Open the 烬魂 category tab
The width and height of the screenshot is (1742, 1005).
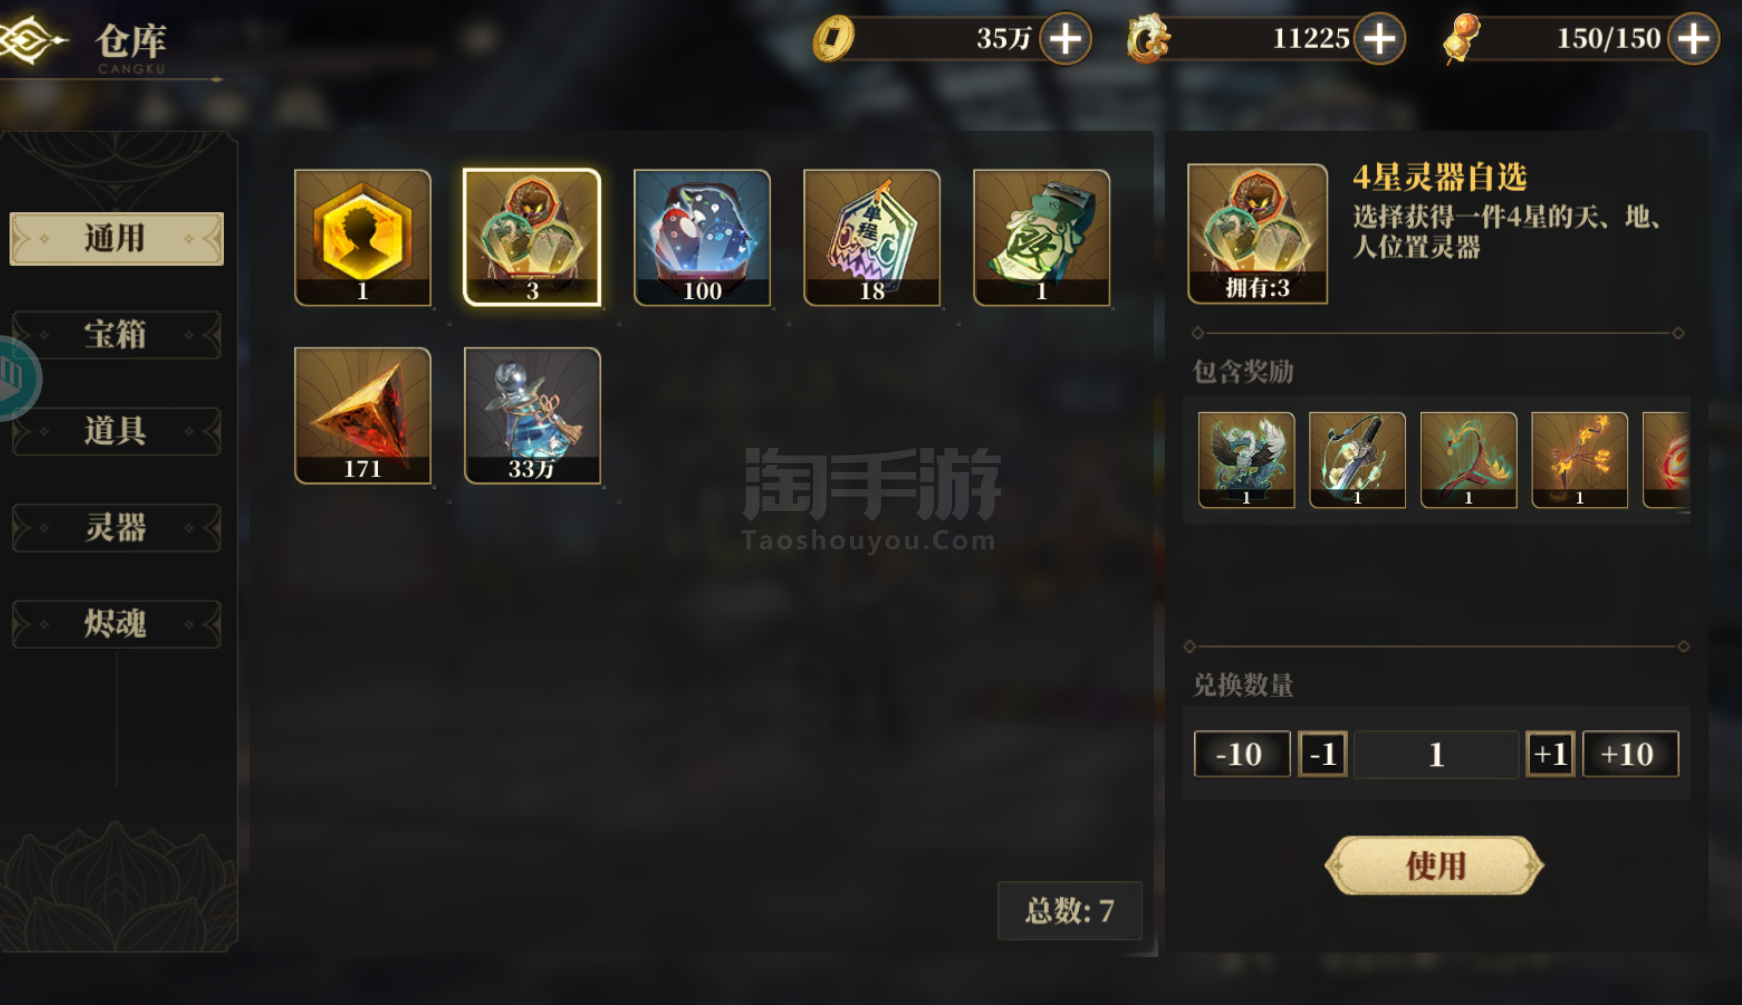[x=116, y=624]
